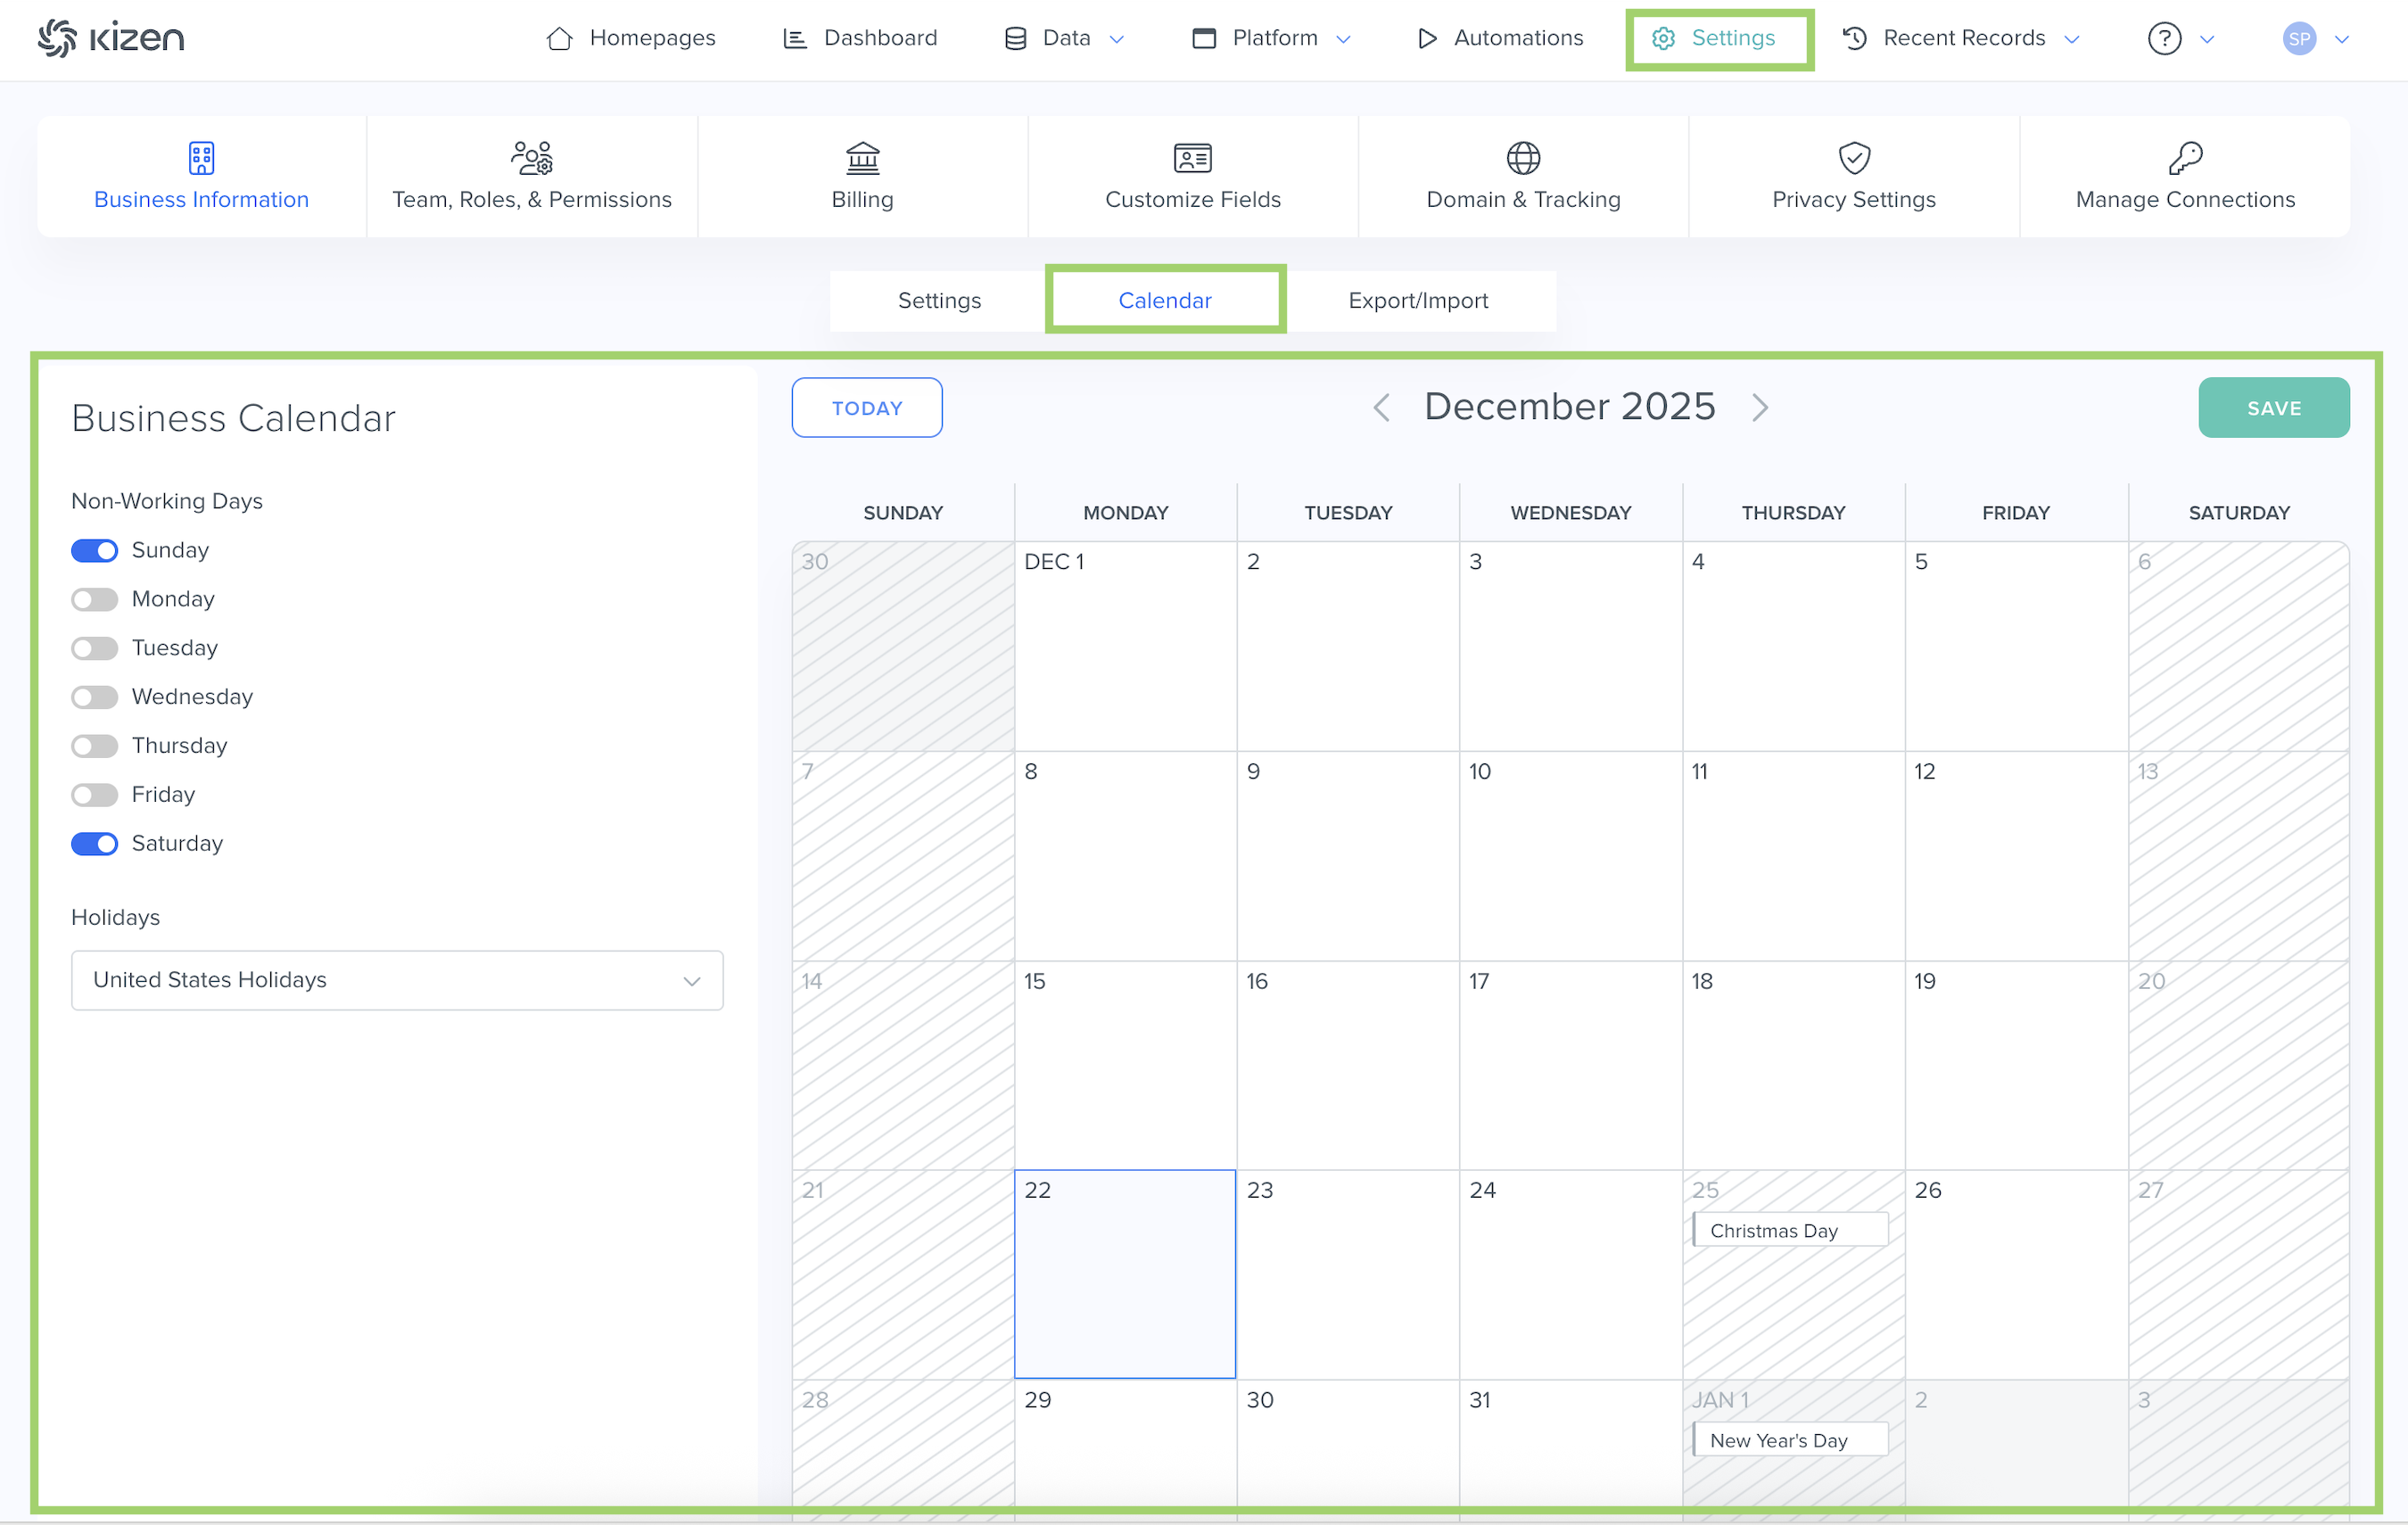Open Team, Roles, & Permissions icon
2408x1525 pixels.
(531, 158)
